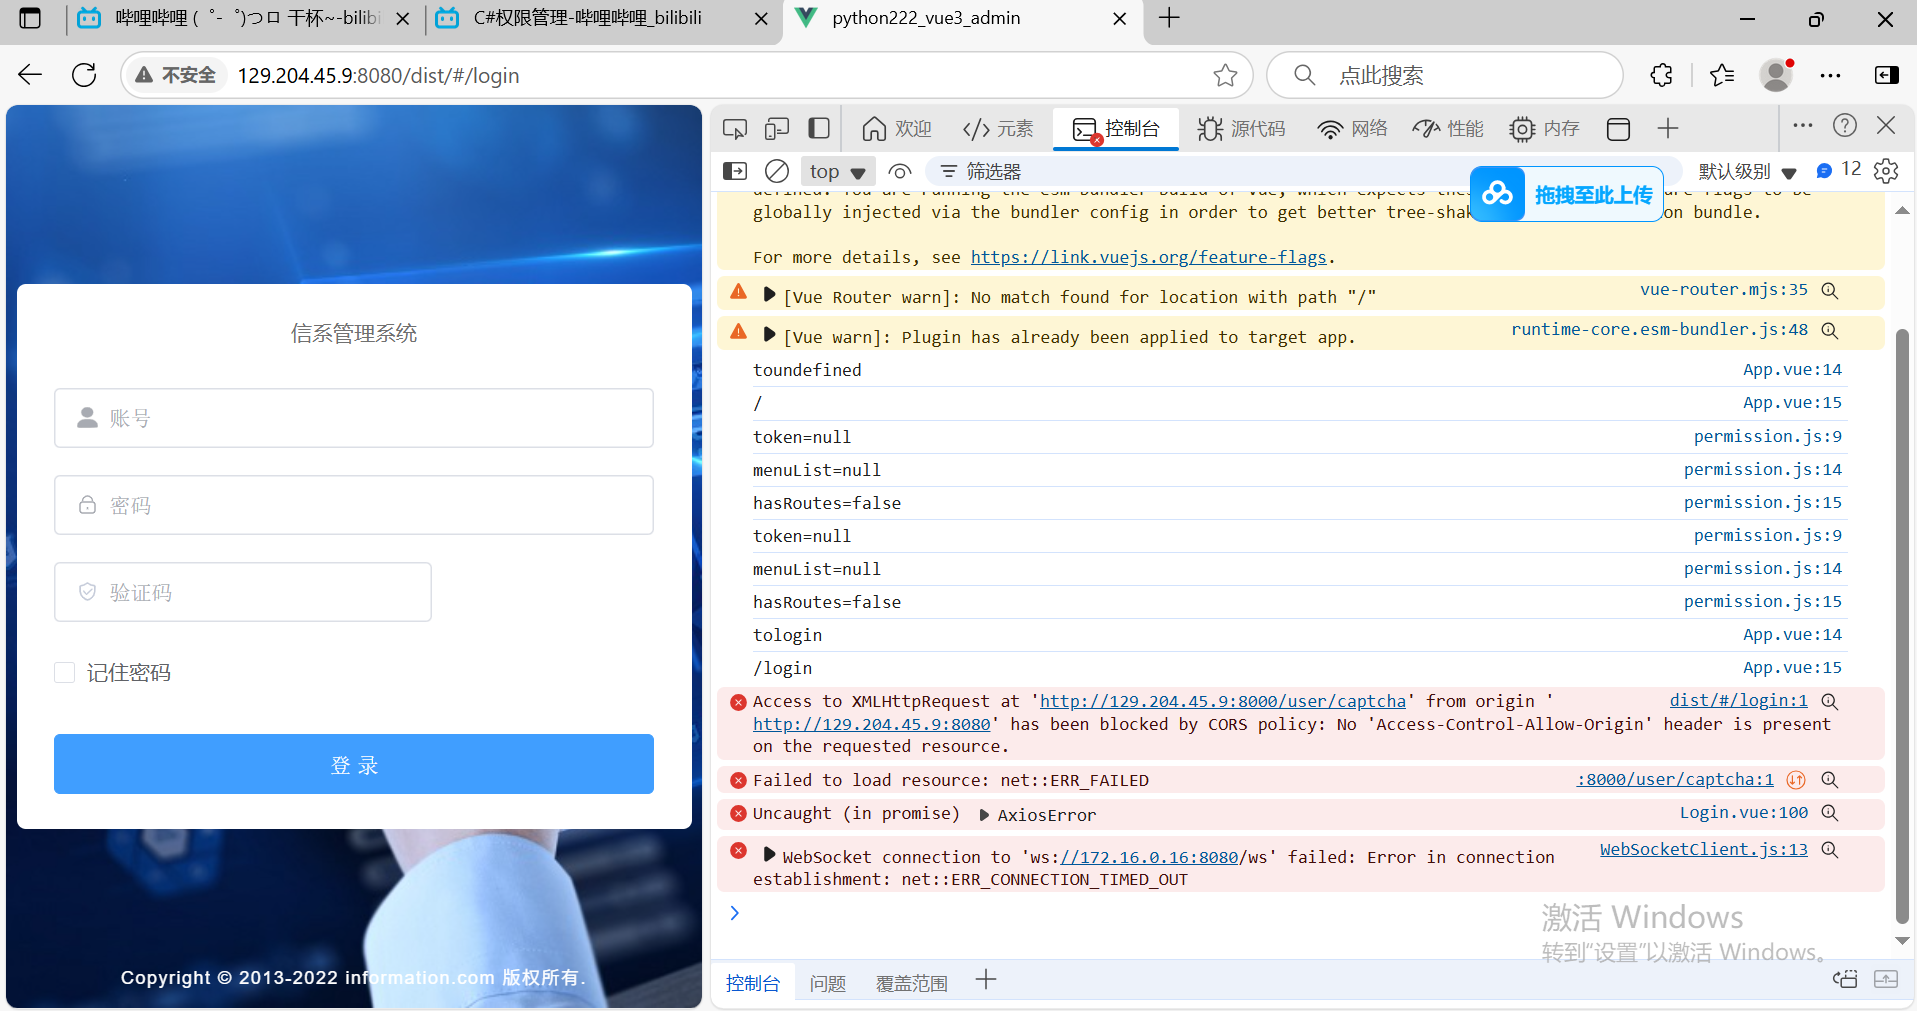1917x1011 pixels.
Task: Check the 记住密码 checkbox
Action: [64, 672]
